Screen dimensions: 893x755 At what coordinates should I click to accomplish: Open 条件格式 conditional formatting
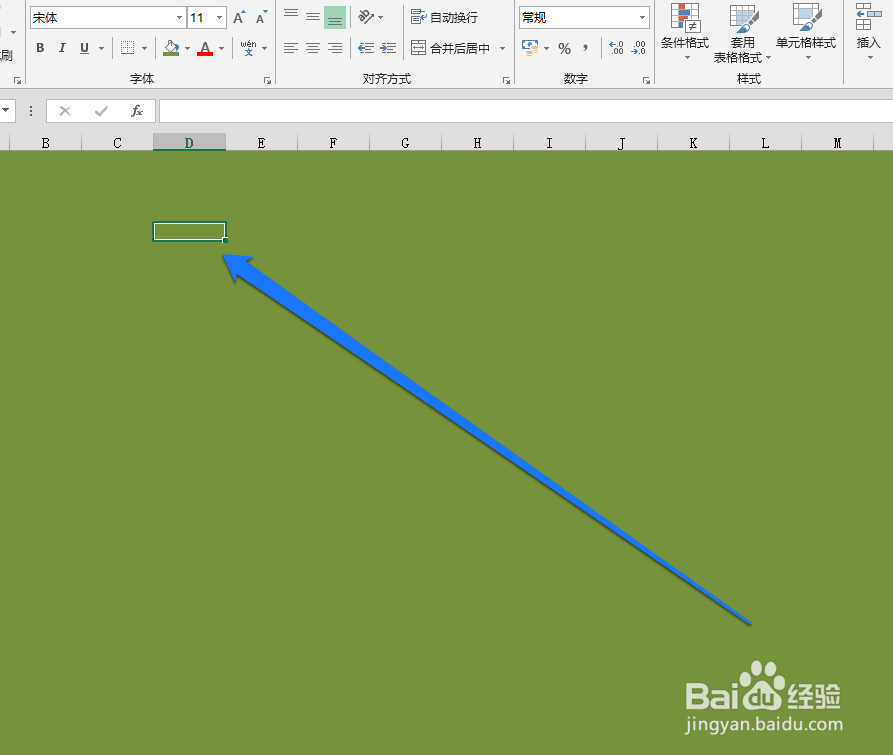(685, 33)
